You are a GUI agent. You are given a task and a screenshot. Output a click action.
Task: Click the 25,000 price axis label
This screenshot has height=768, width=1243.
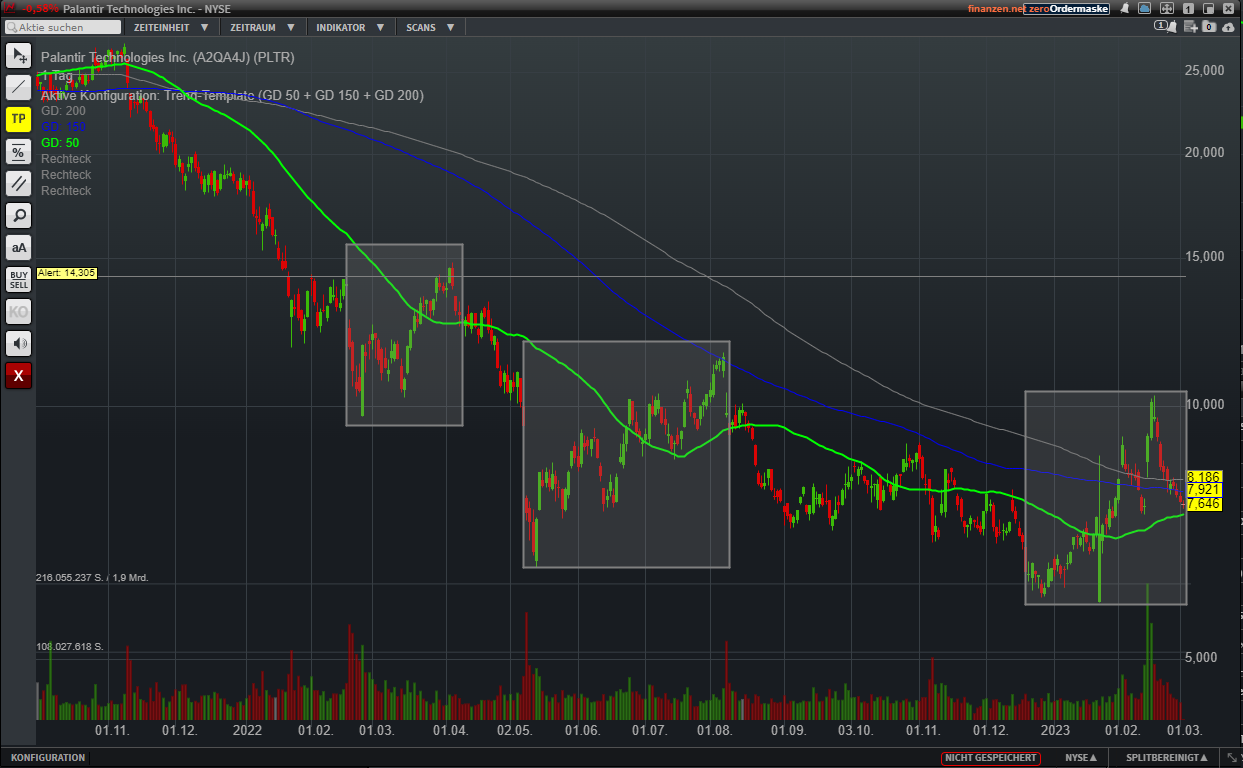pos(1204,71)
